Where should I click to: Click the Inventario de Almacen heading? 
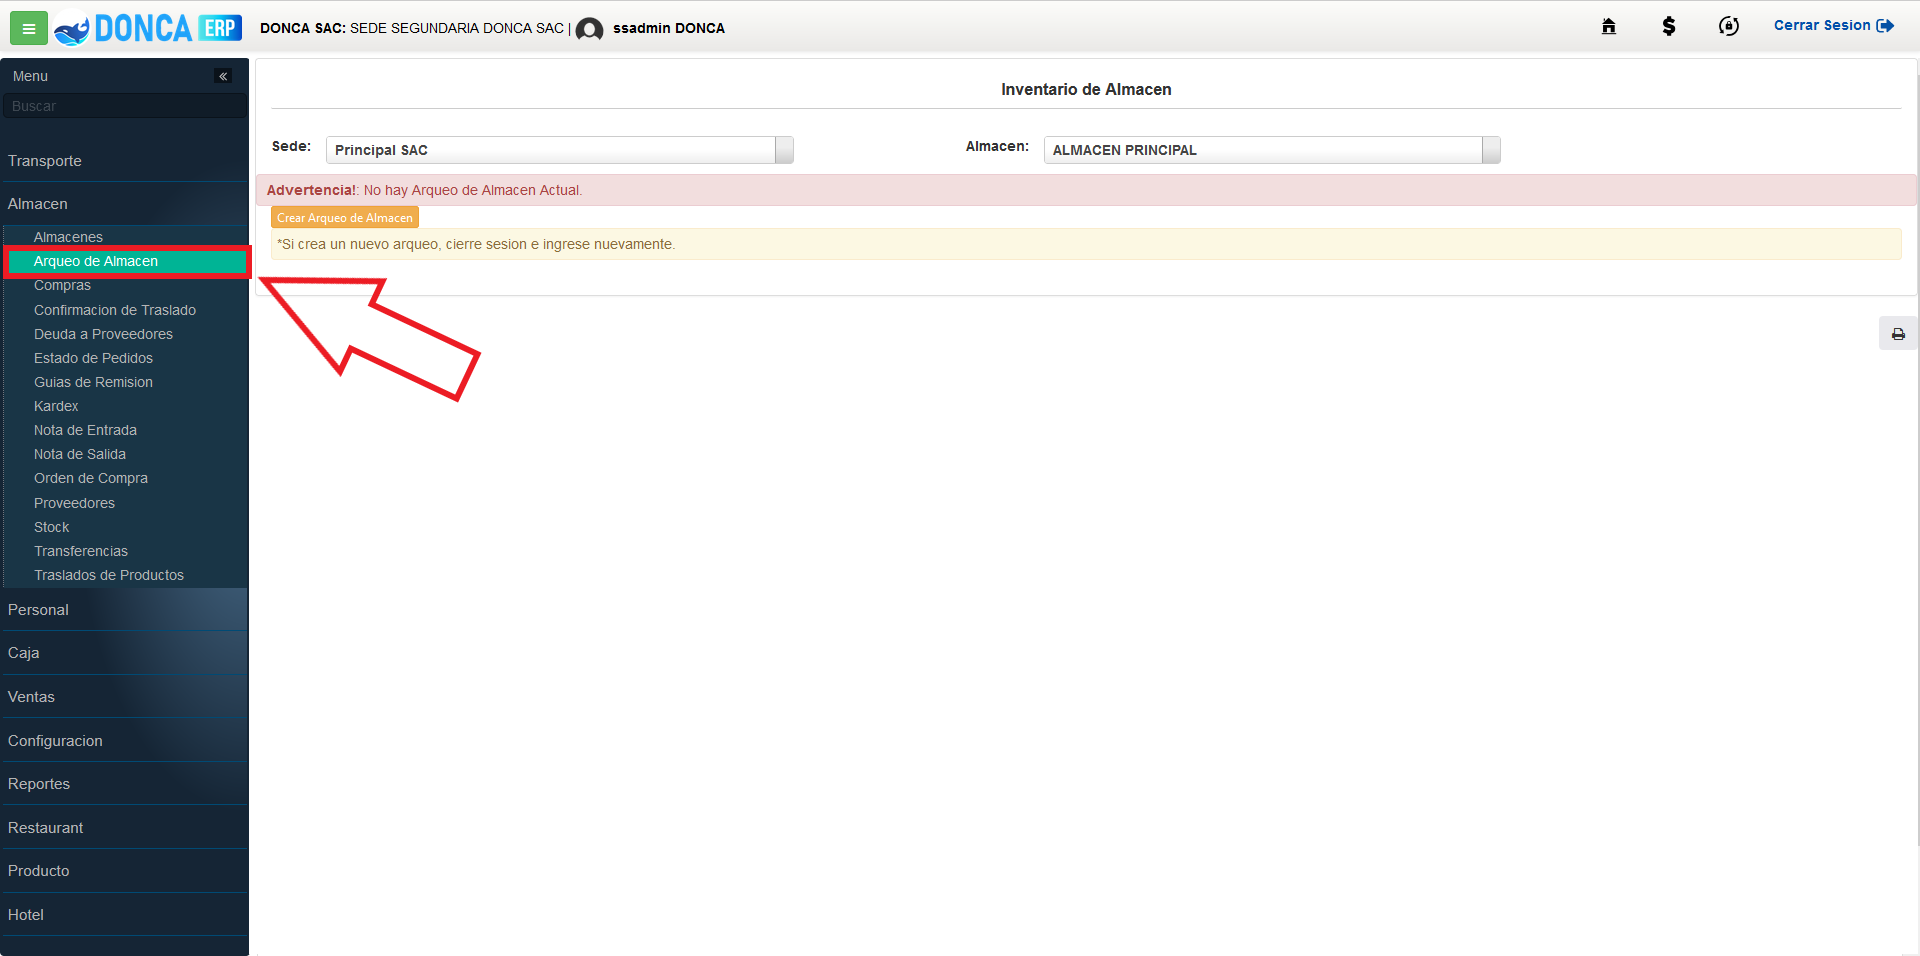1086,90
